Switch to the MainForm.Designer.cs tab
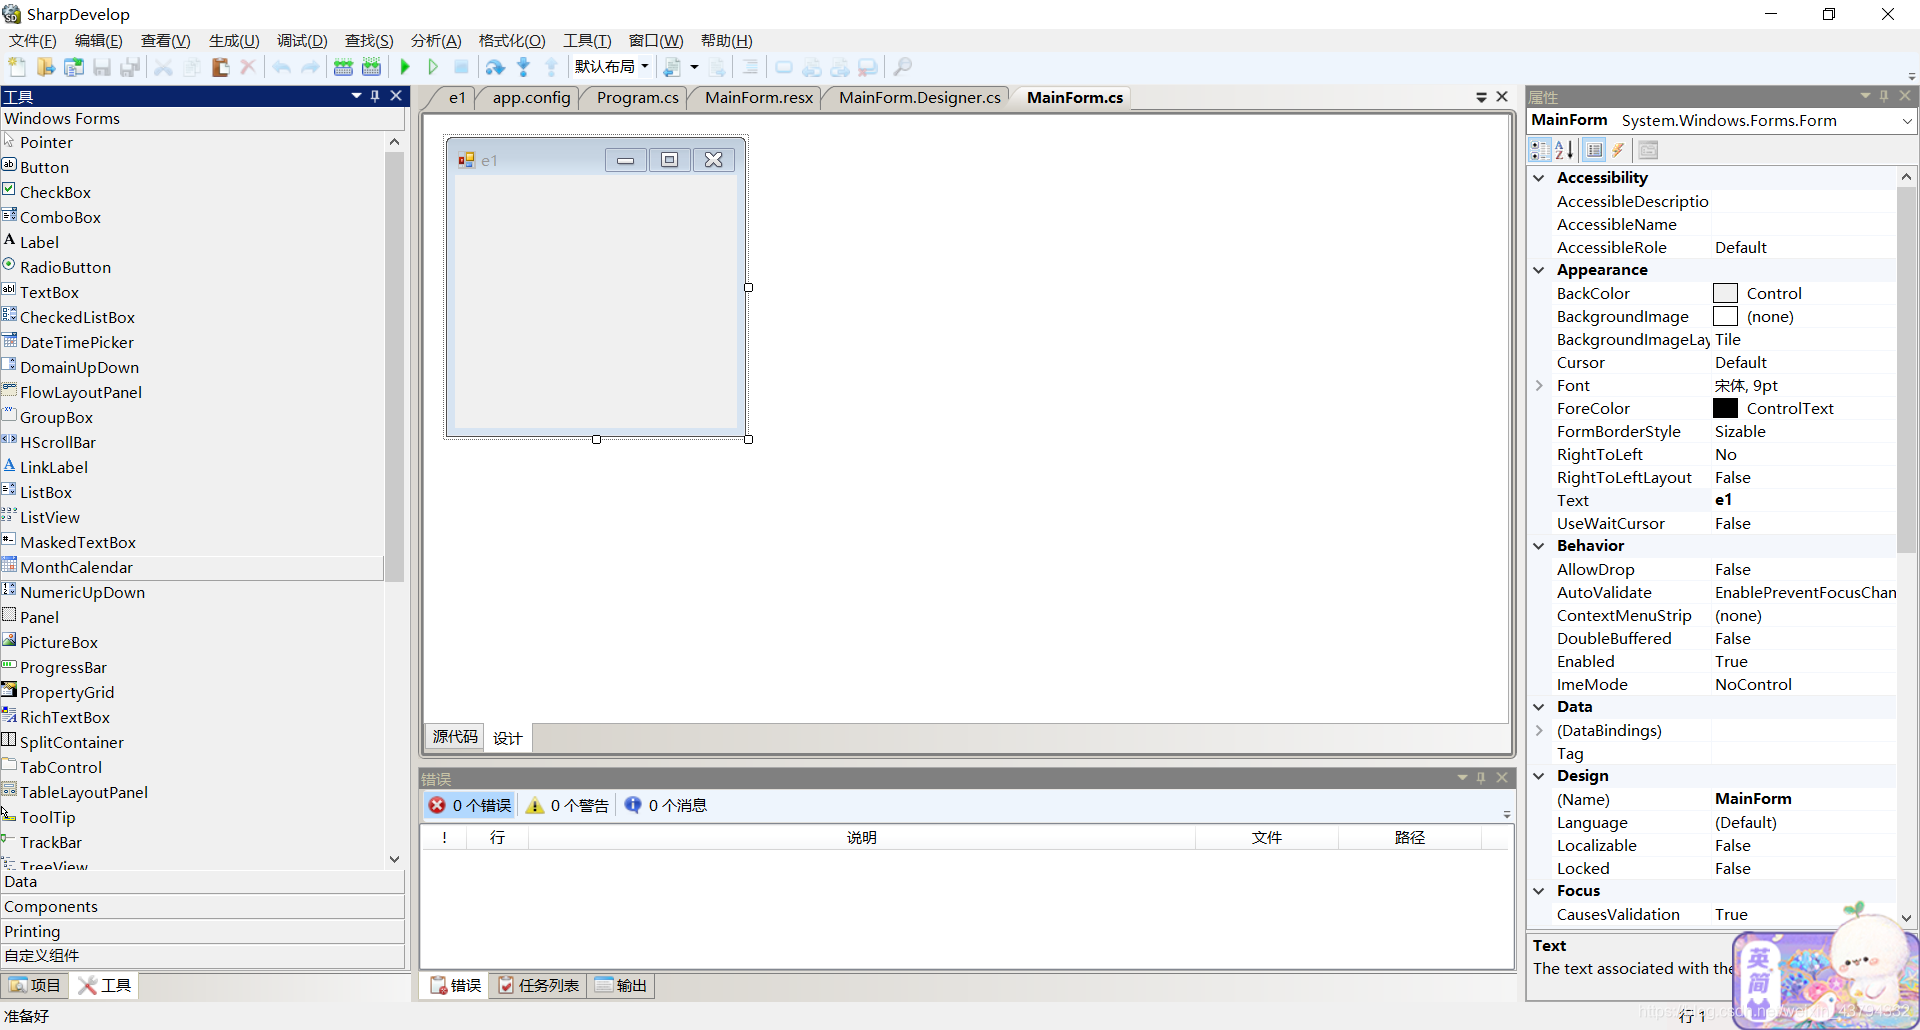Image resolution: width=1920 pixels, height=1030 pixels. [919, 97]
